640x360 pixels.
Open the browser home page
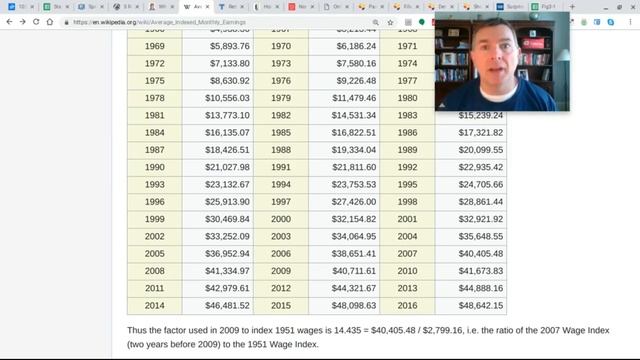pos(50,22)
